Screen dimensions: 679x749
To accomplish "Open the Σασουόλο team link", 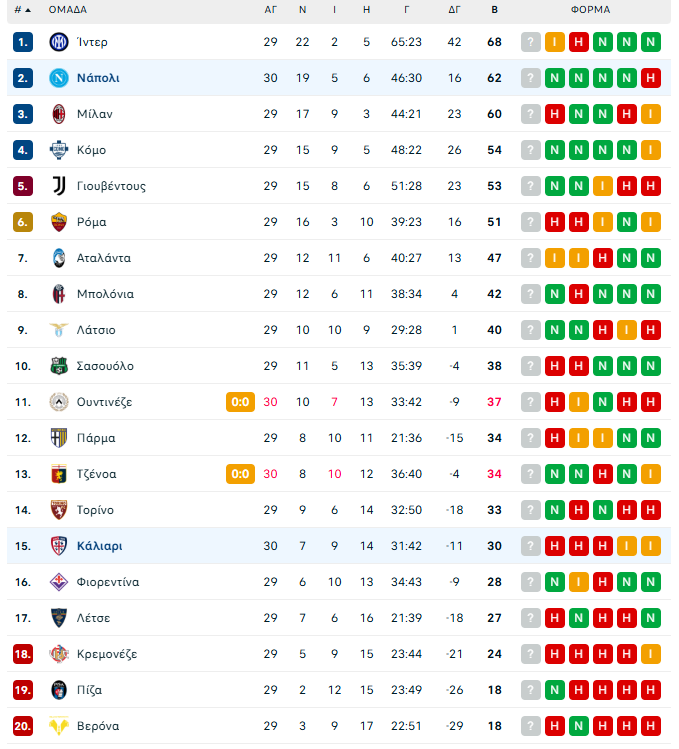I will tap(105, 366).
